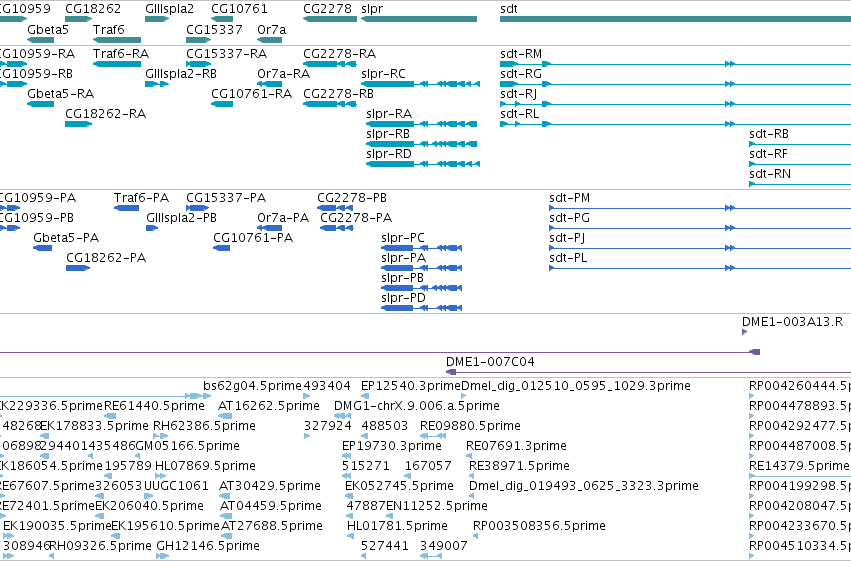This screenshot has height=561, width=851.
Task: Click protein CG2278-PA
Action: tap(356, 218)
